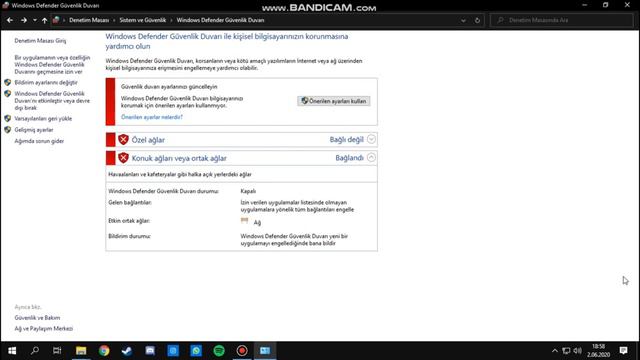Open the blue square taskbar app

pyautogui.click(x=173, y=351)
